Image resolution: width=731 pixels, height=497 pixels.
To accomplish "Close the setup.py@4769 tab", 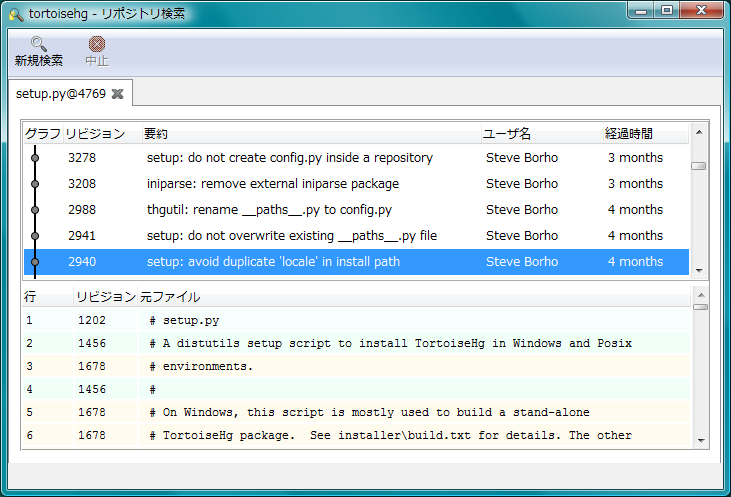I will point(117,94).
